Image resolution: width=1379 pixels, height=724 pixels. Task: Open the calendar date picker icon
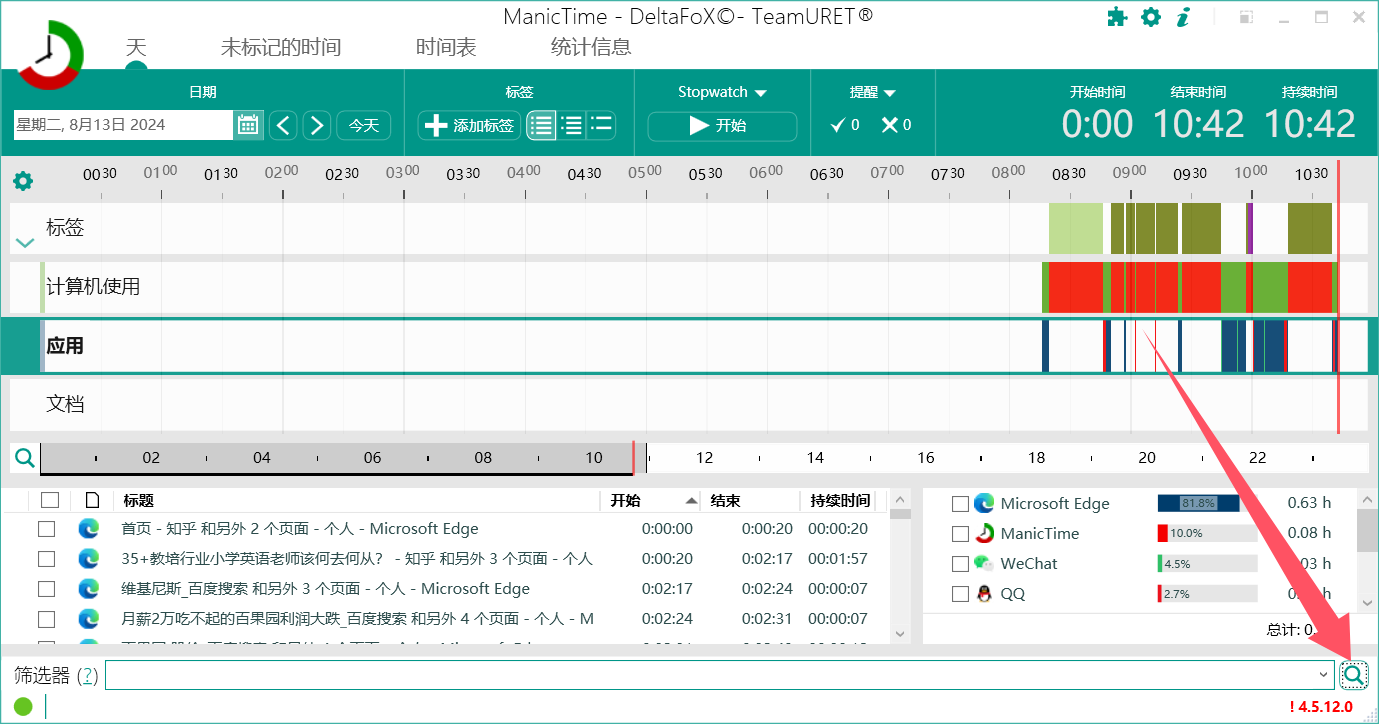coord(248,125)
